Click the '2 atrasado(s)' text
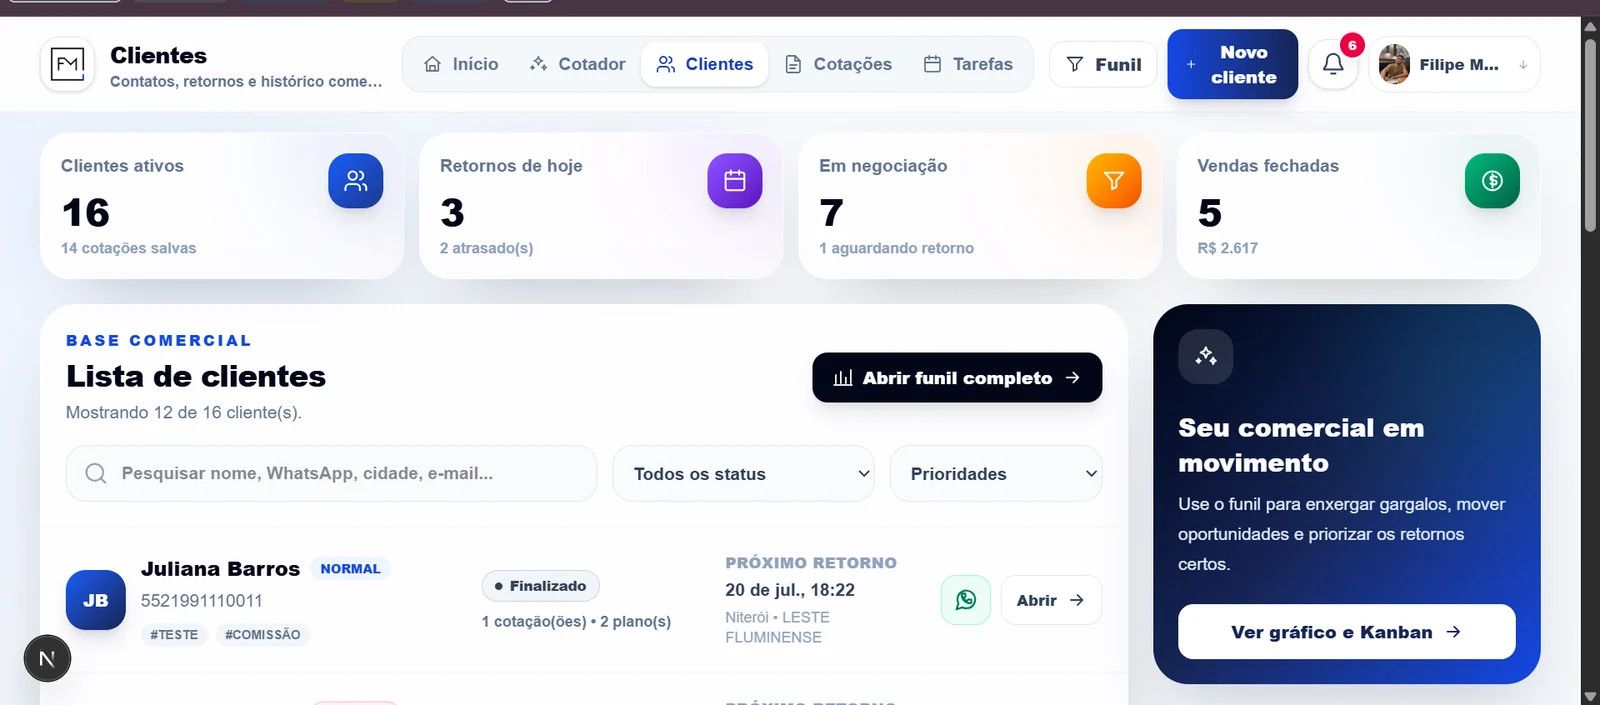Screen dimensions: 1600x705 [x=486, y=248]
